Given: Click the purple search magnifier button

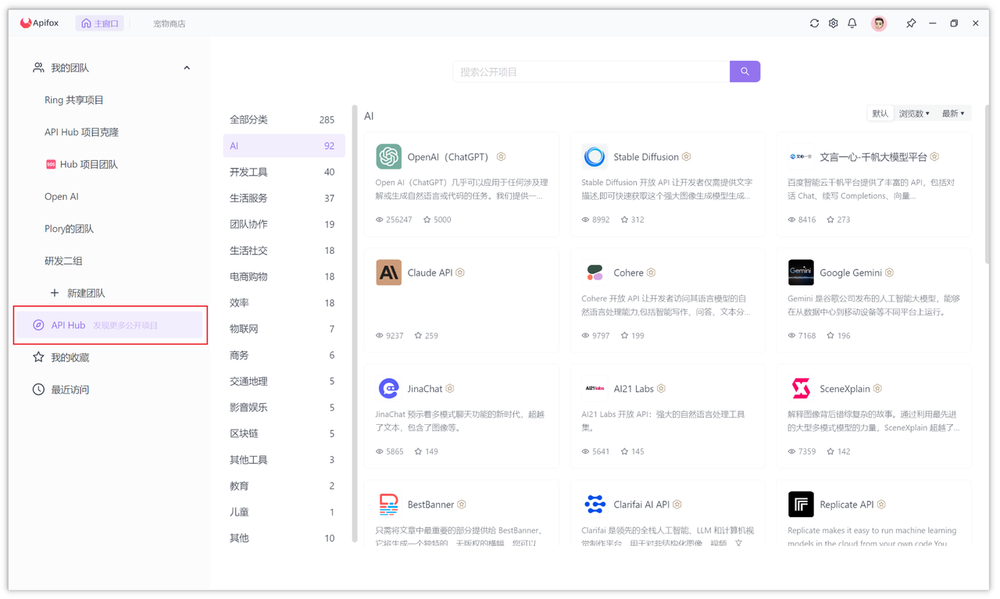Looking at the screenshot, I should click(744, 71).
